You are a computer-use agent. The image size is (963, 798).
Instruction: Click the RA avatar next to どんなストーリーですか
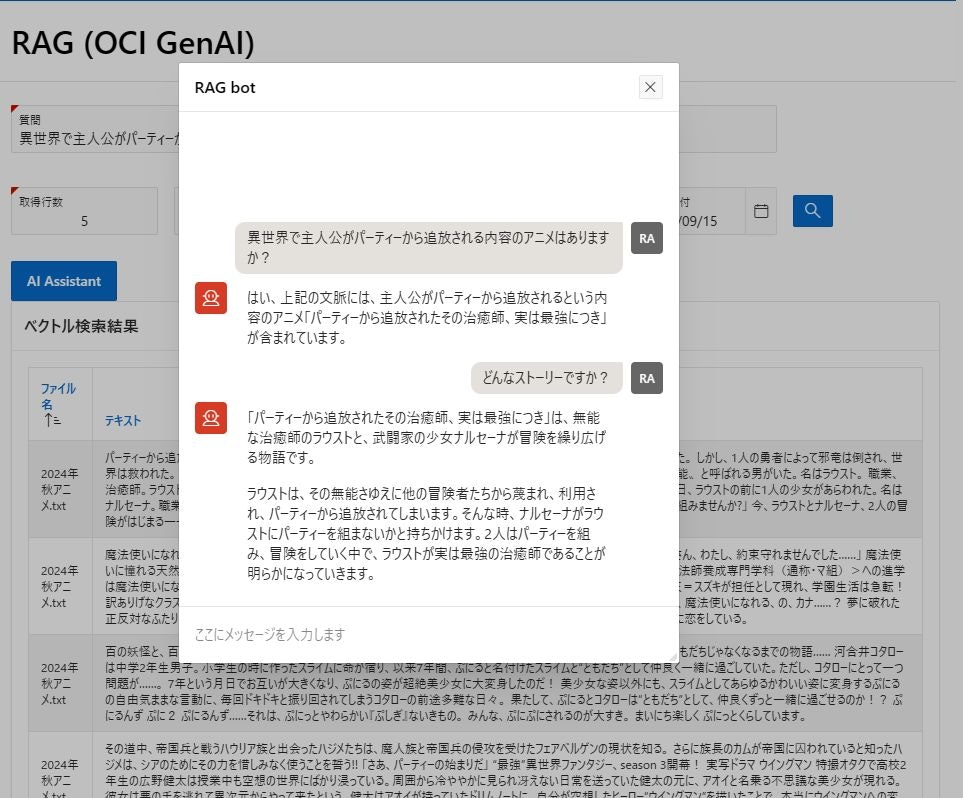647,378
